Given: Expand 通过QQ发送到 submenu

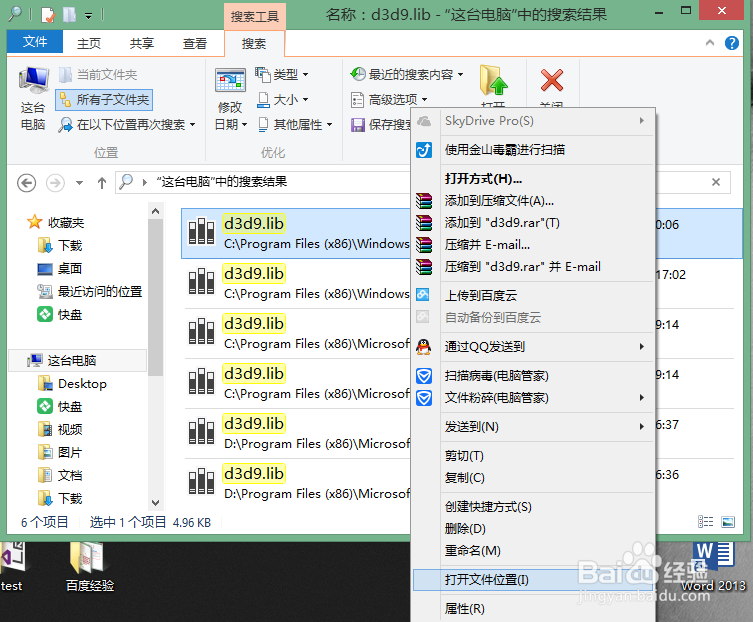Looking at the screenshot, I should coord(533,347).
